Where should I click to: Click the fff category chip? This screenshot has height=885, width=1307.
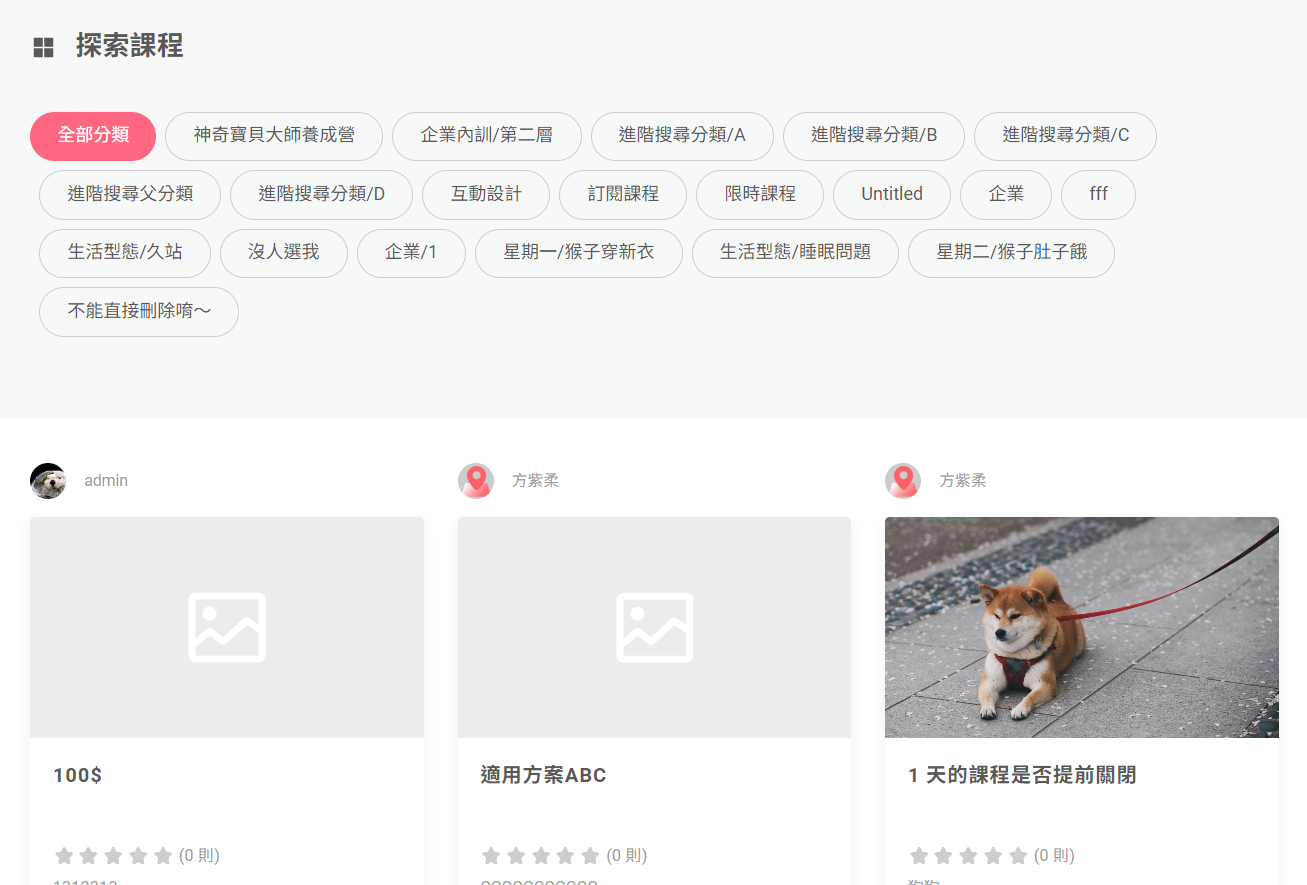[x=1098, y=195]
